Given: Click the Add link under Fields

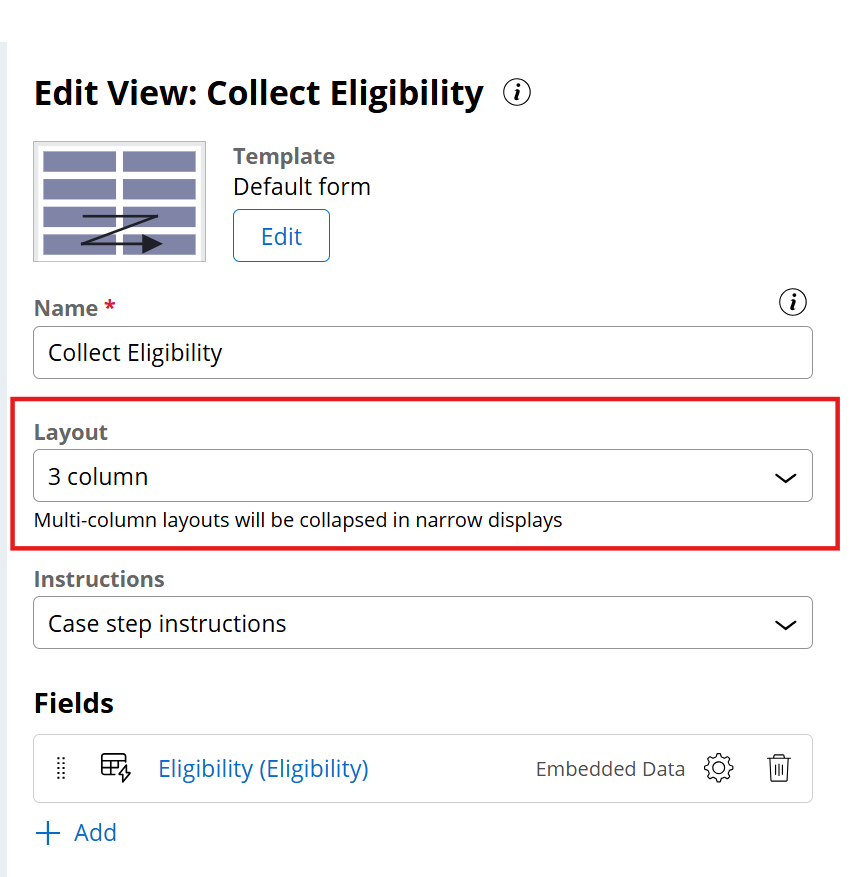Looking at the screenshot, I should click(95, 833).
